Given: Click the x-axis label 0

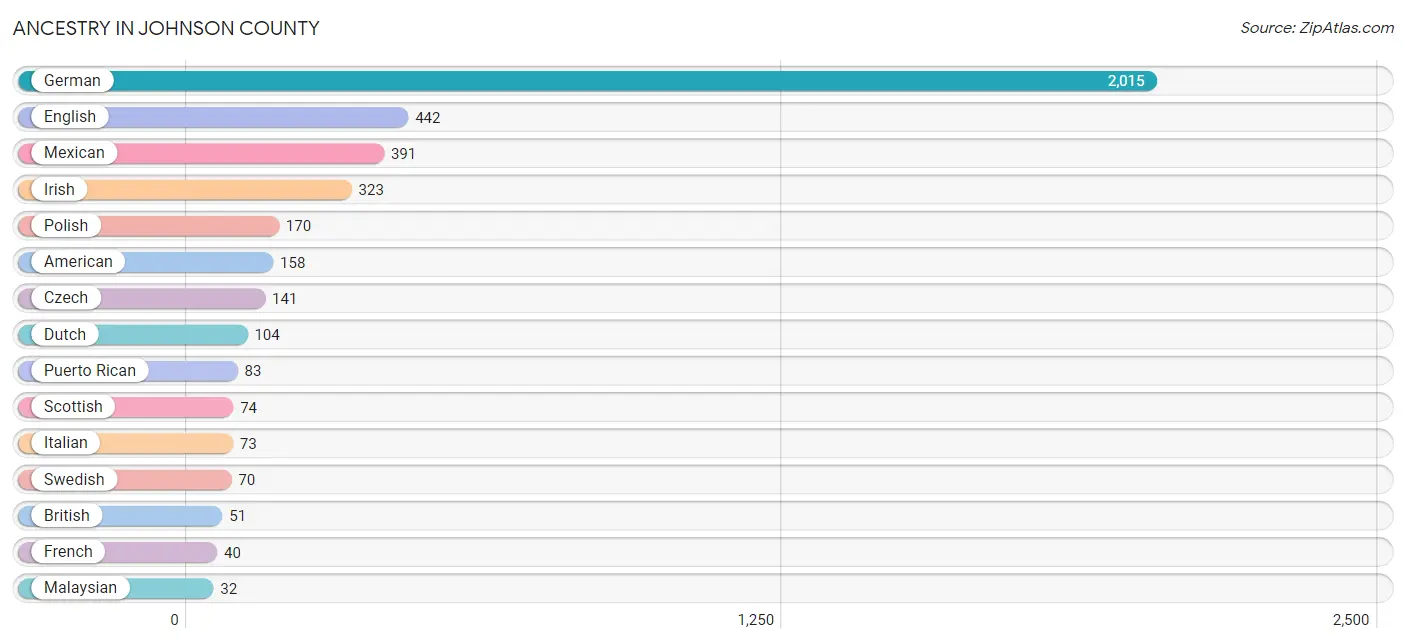Looking at the screenshot, I should pyautogui.click(x=174, y=620).
